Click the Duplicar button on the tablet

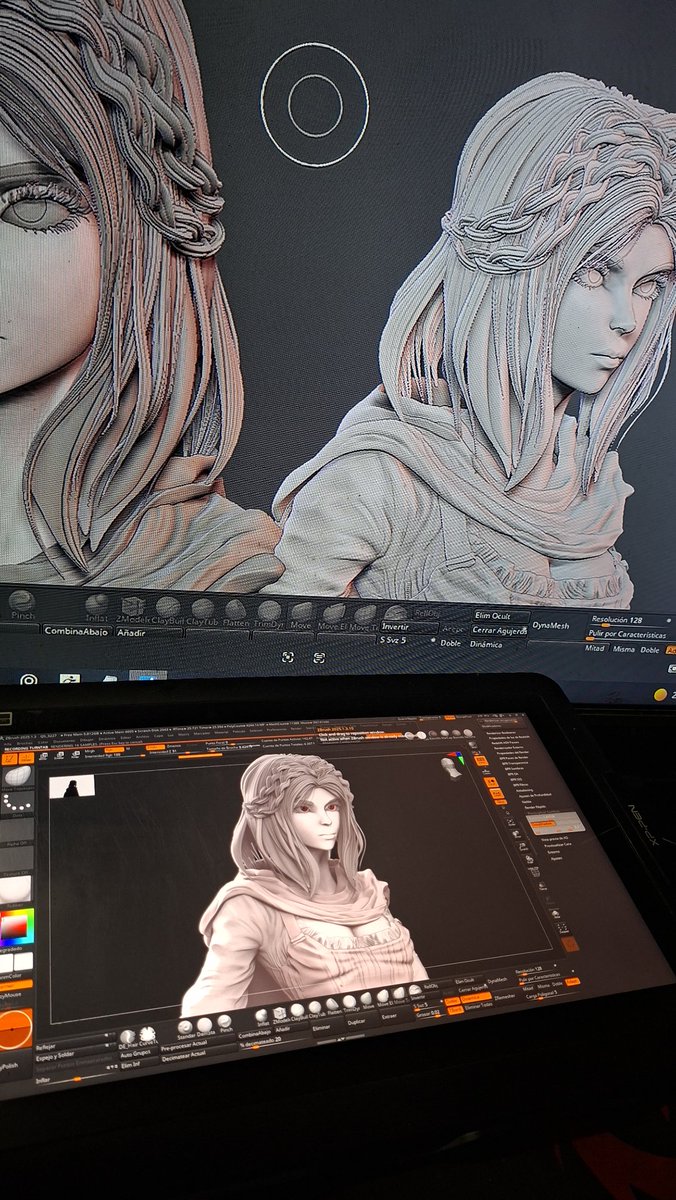359,1022
